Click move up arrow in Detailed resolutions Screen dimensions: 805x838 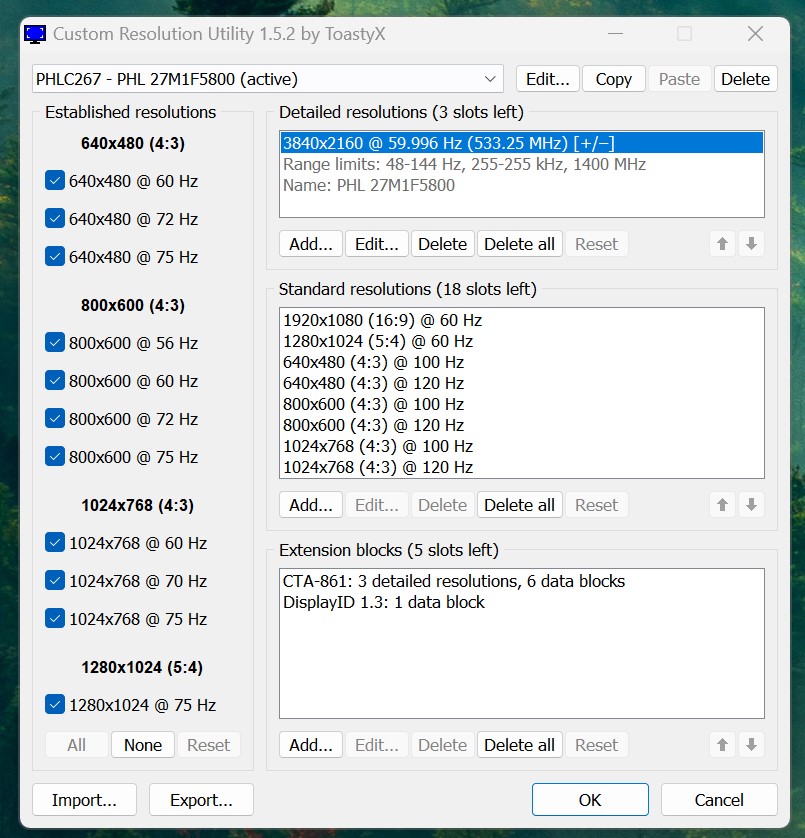pos(723,244)
